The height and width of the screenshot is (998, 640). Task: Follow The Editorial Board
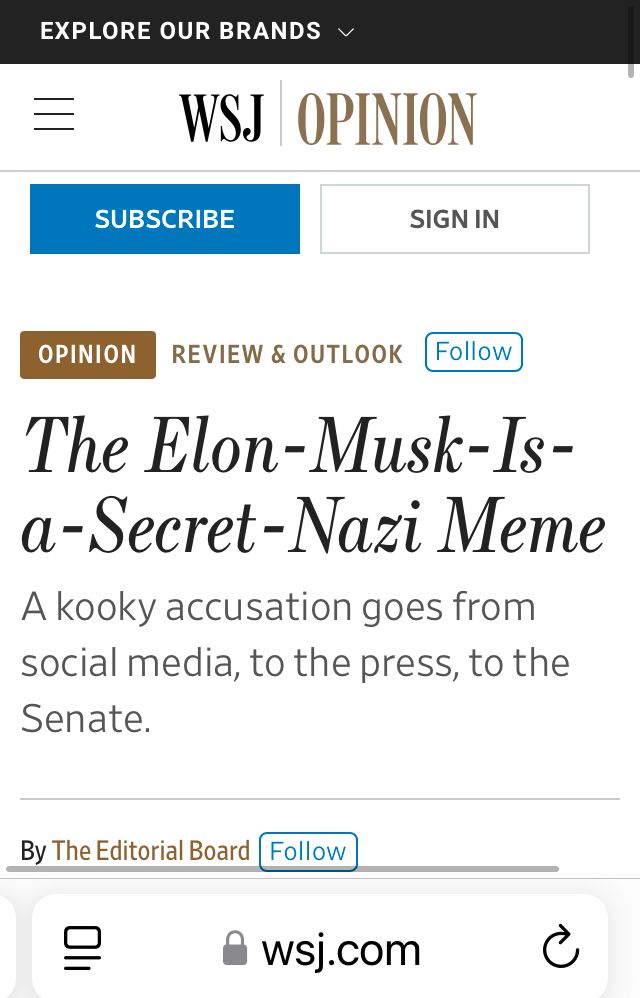308,851
